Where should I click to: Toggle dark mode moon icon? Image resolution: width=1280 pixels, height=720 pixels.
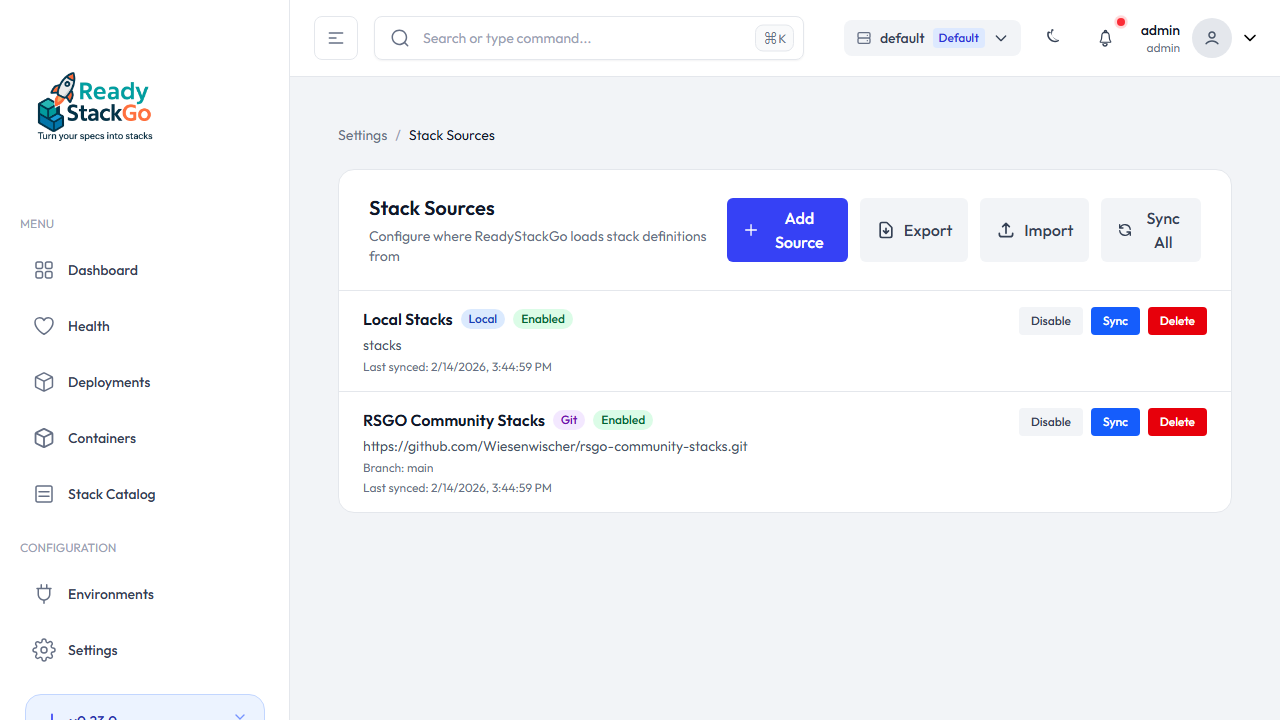tap(1053, 37)
